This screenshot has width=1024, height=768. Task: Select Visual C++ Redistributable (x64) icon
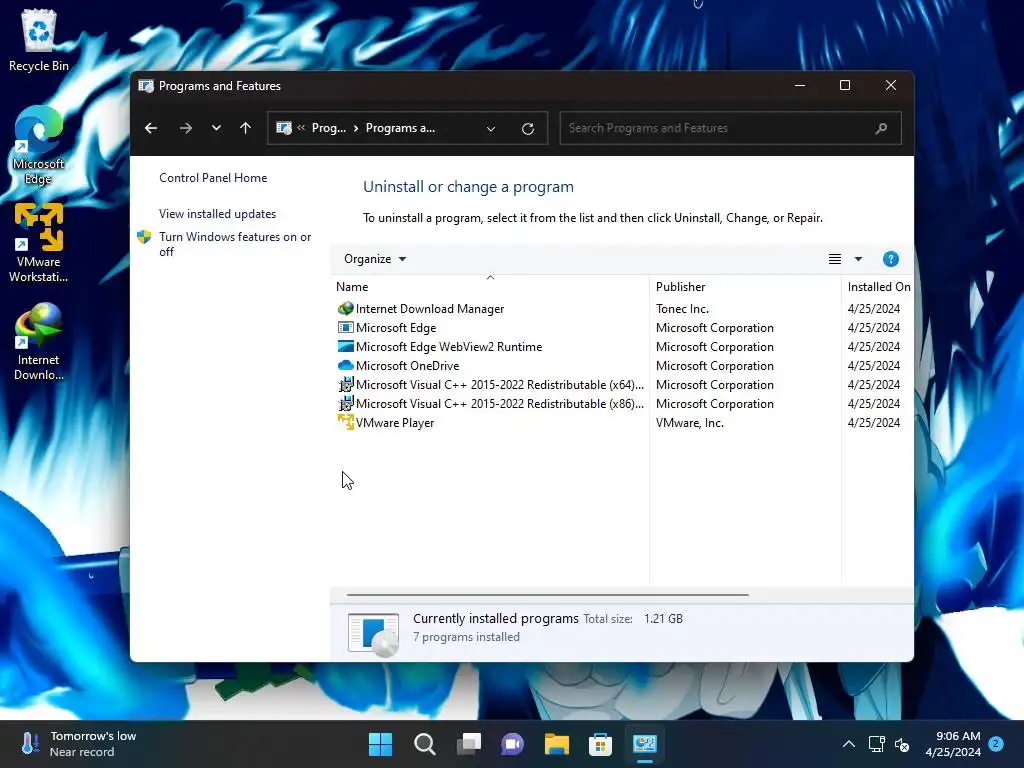[345, 384]
